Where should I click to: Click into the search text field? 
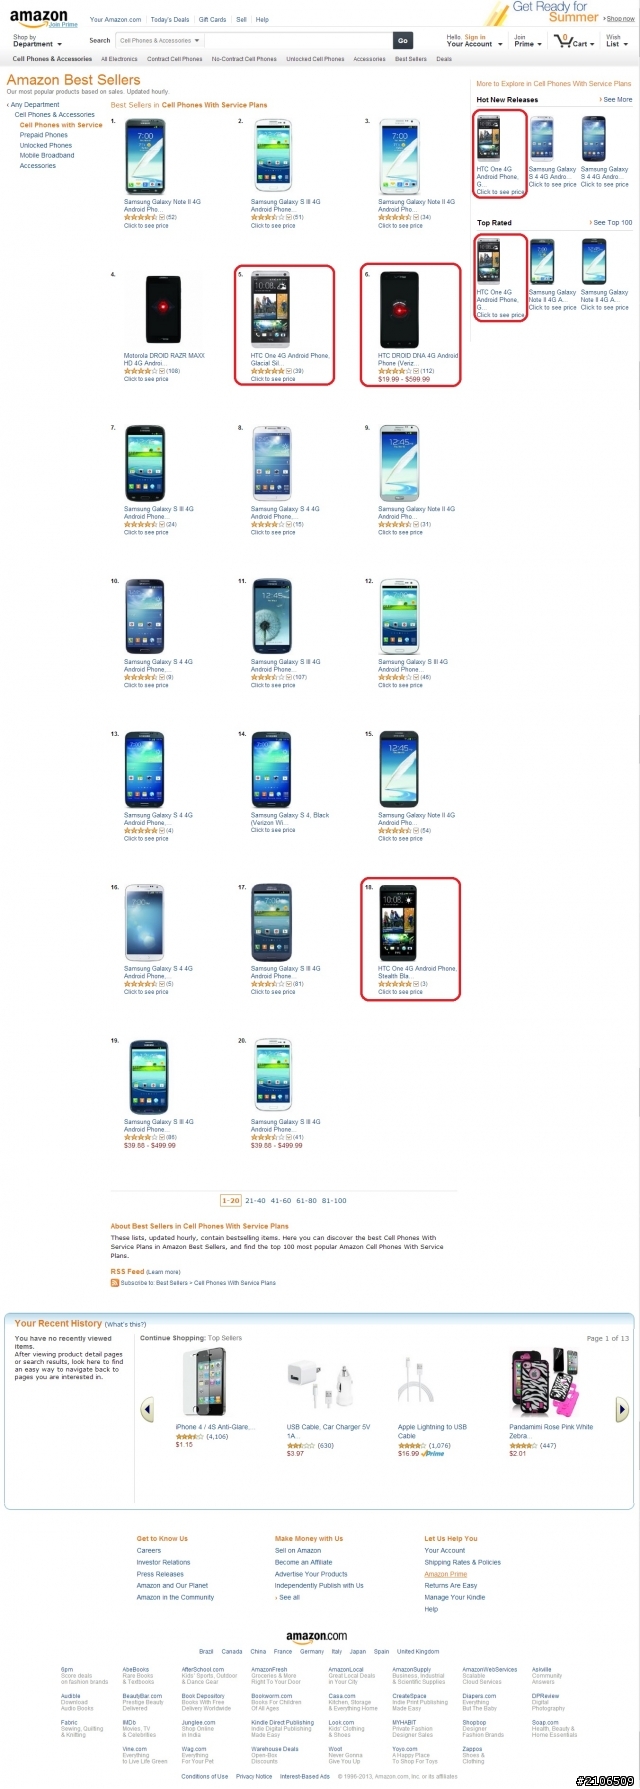point(297,41)
